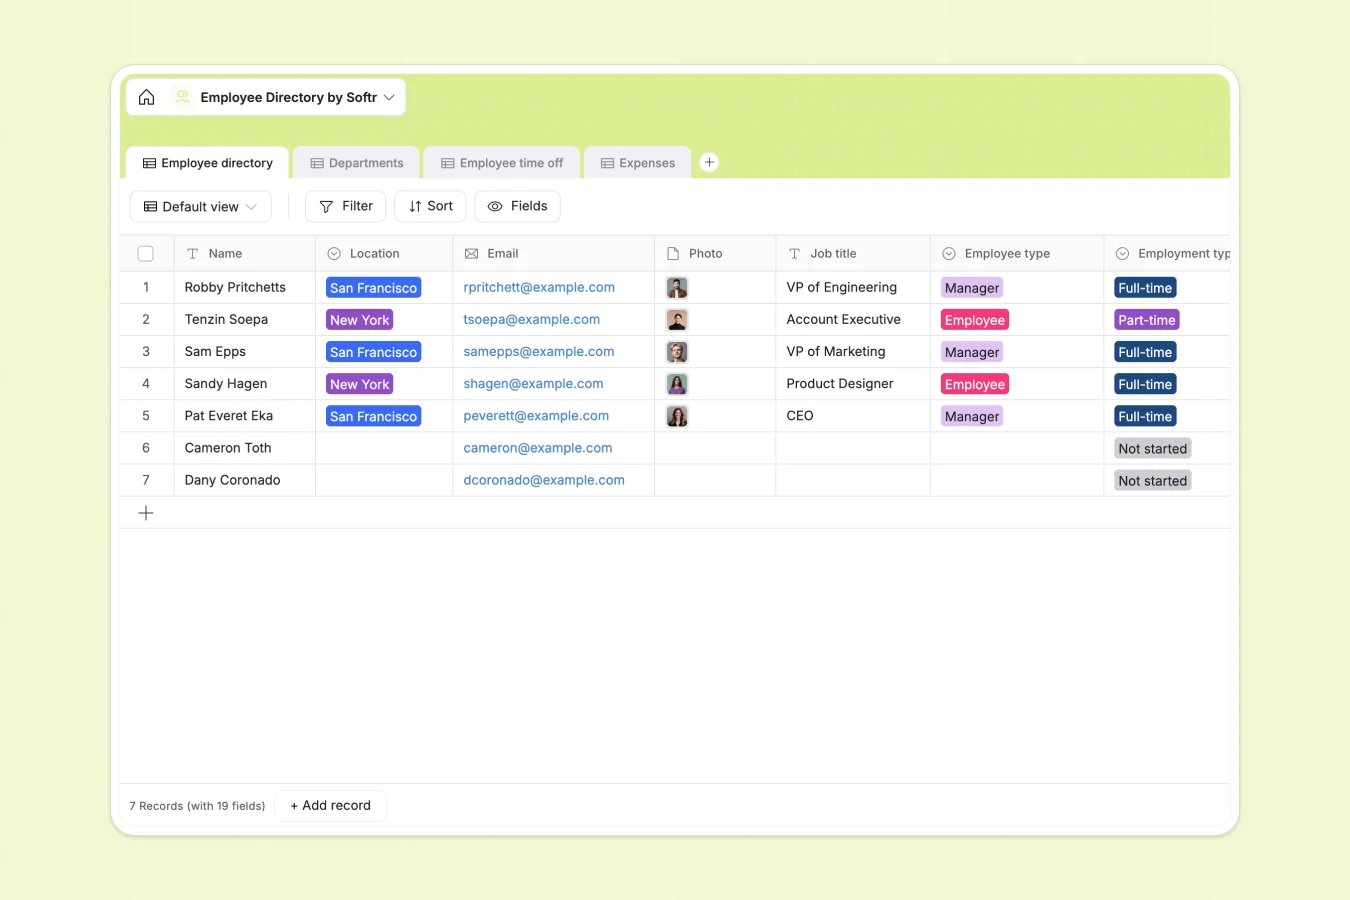Click the Sort icon with arrows
Viewport: 1350px width, 900px height.
pyautogui.click(x=413, y=206)
